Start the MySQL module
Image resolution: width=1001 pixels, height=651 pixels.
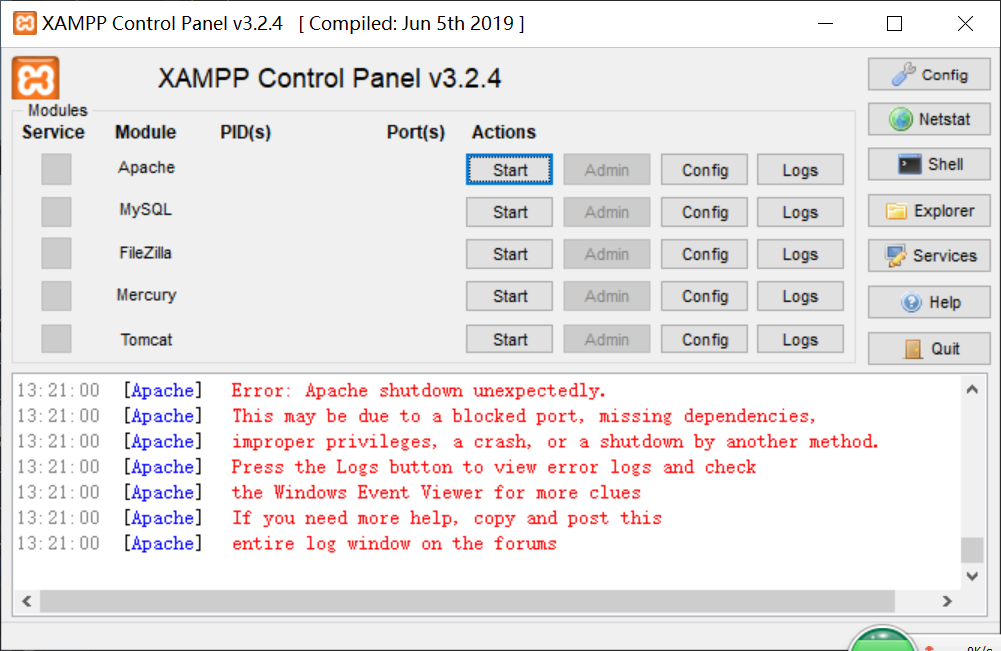pos(509,212)
